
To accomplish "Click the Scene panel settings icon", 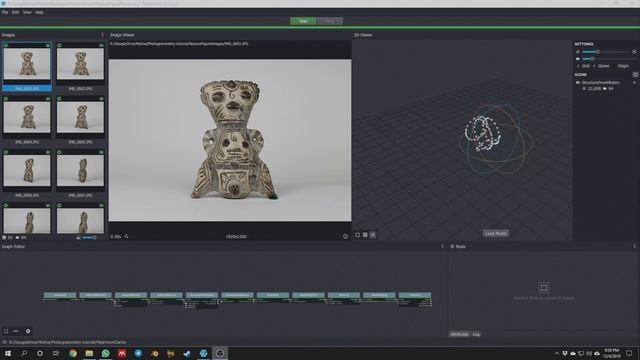I will point(635,75).
